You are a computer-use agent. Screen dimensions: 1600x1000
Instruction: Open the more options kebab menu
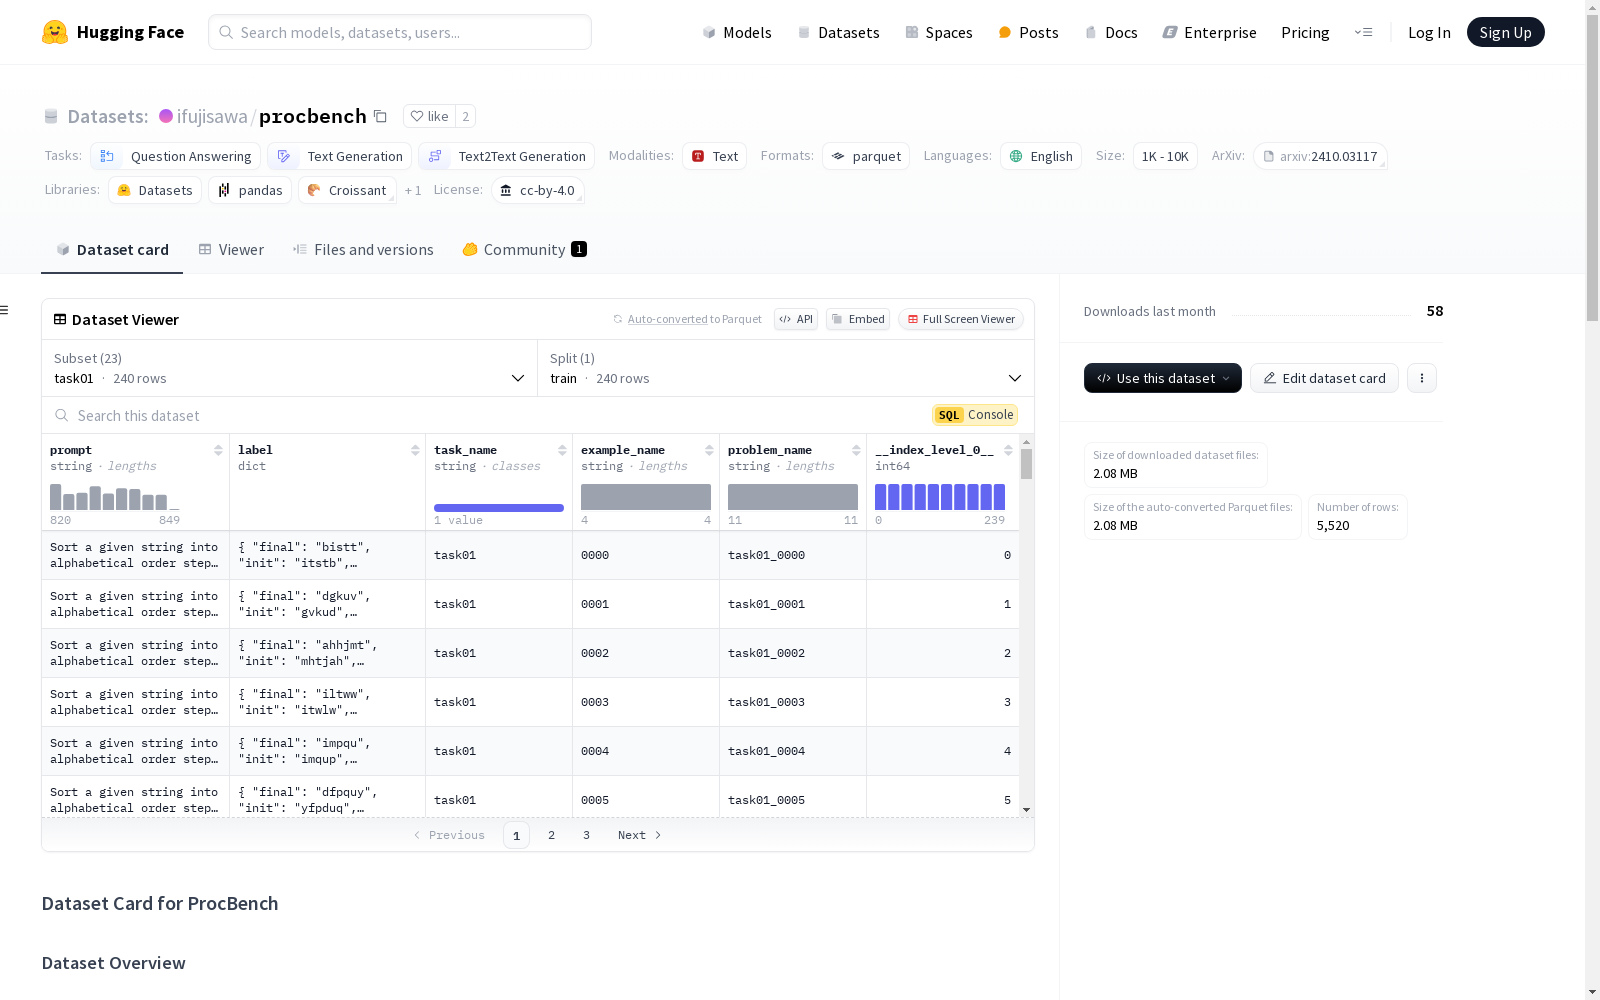(x=1422, y=378)
